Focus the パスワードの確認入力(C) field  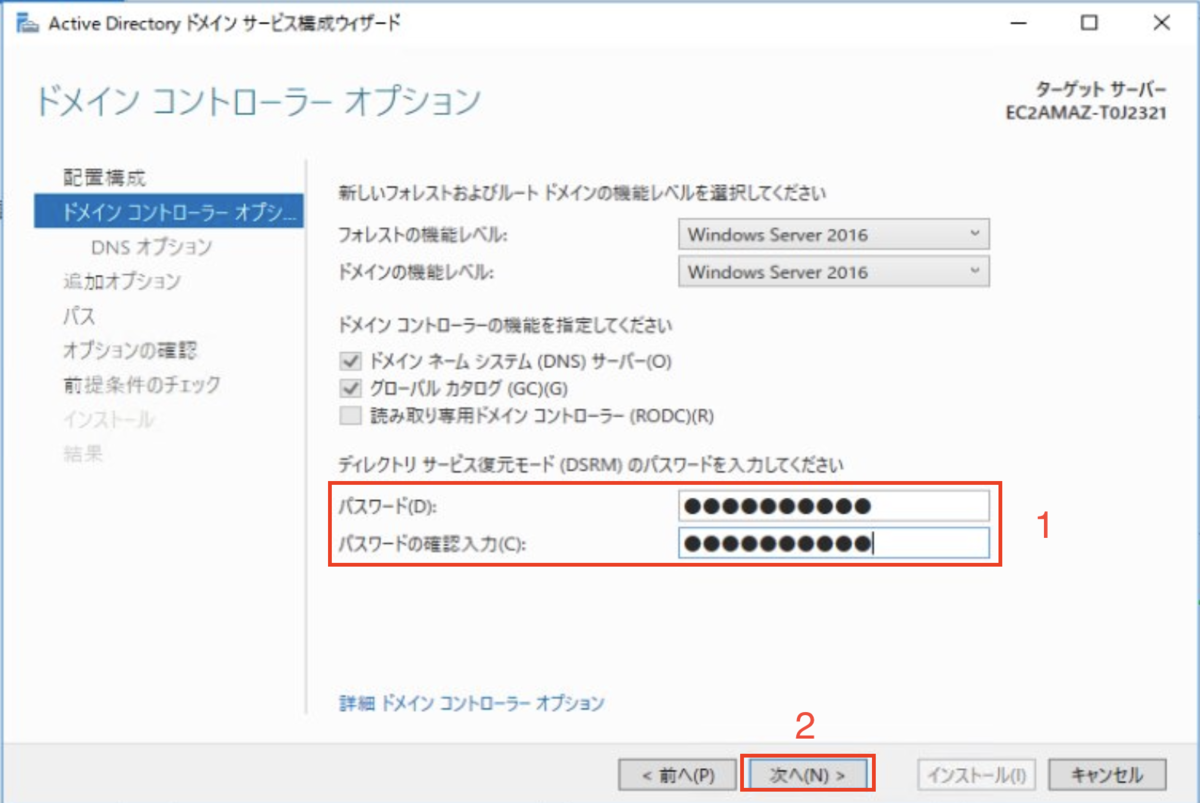click(x=833, y=543)
